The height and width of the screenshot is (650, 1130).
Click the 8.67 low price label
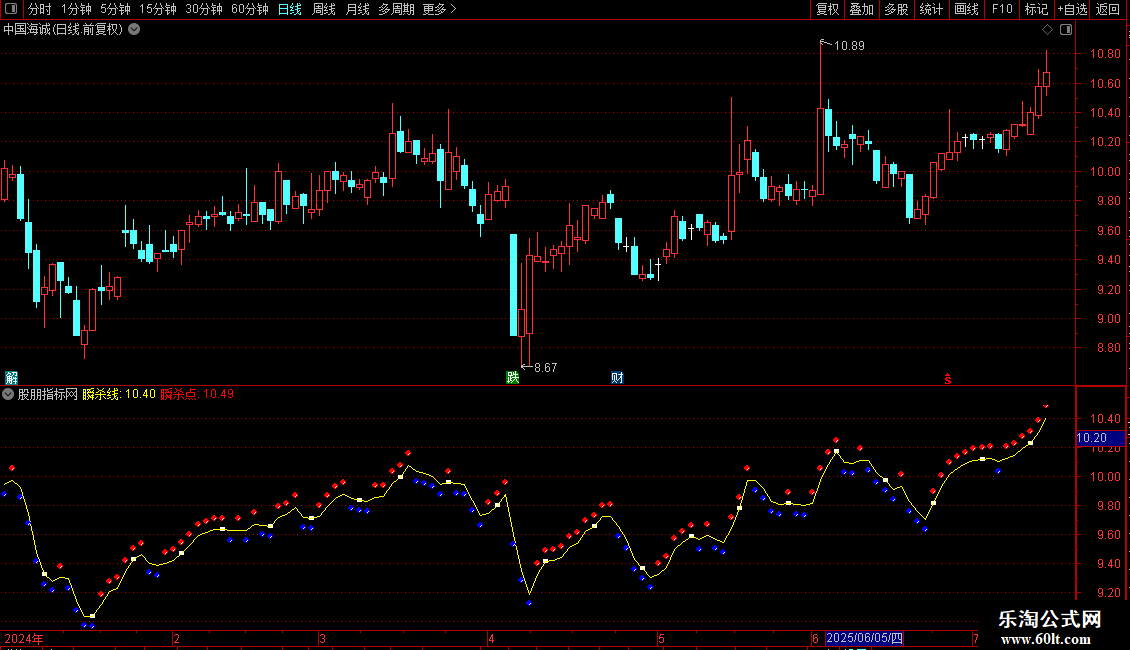tap(546, 368)
